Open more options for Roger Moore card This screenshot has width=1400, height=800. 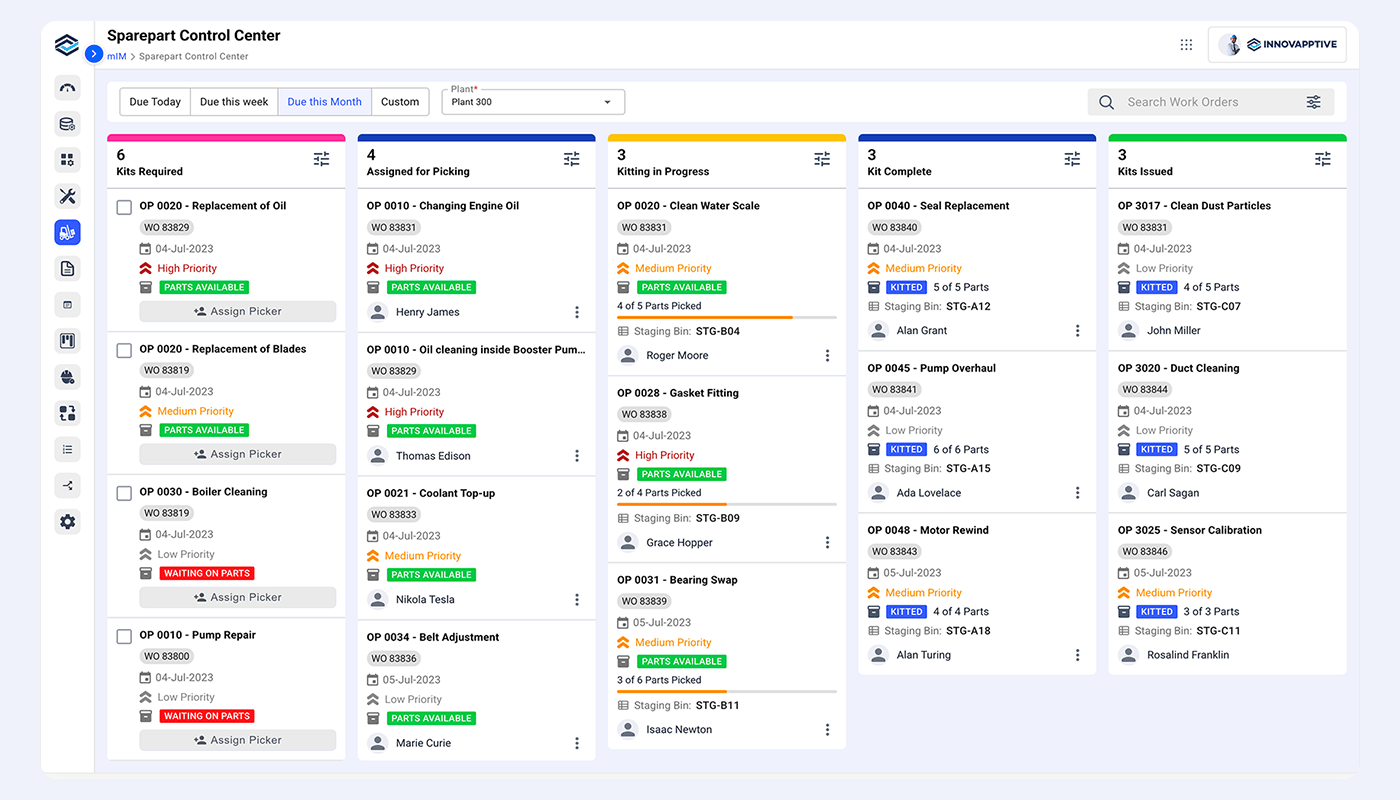[x=827, y=356]
